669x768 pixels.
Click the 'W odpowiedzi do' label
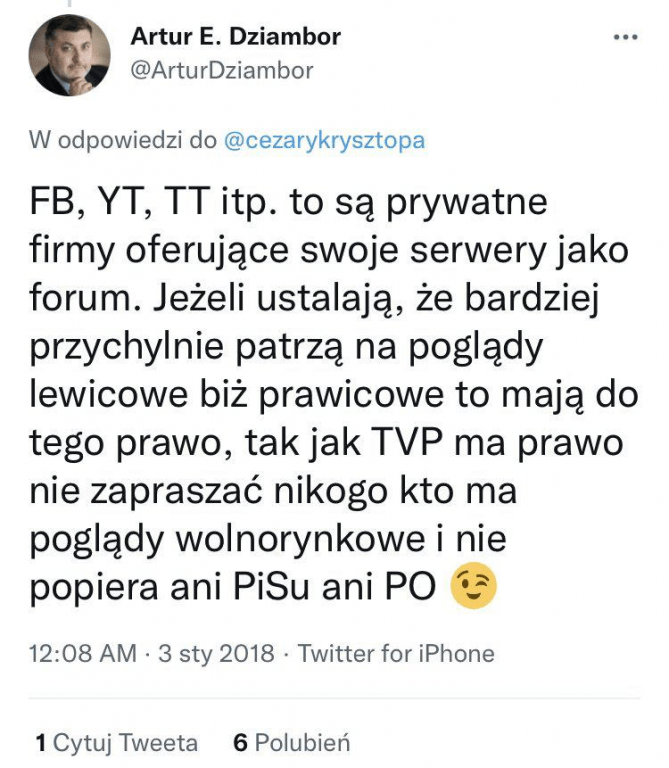click(x=123, y=140)
